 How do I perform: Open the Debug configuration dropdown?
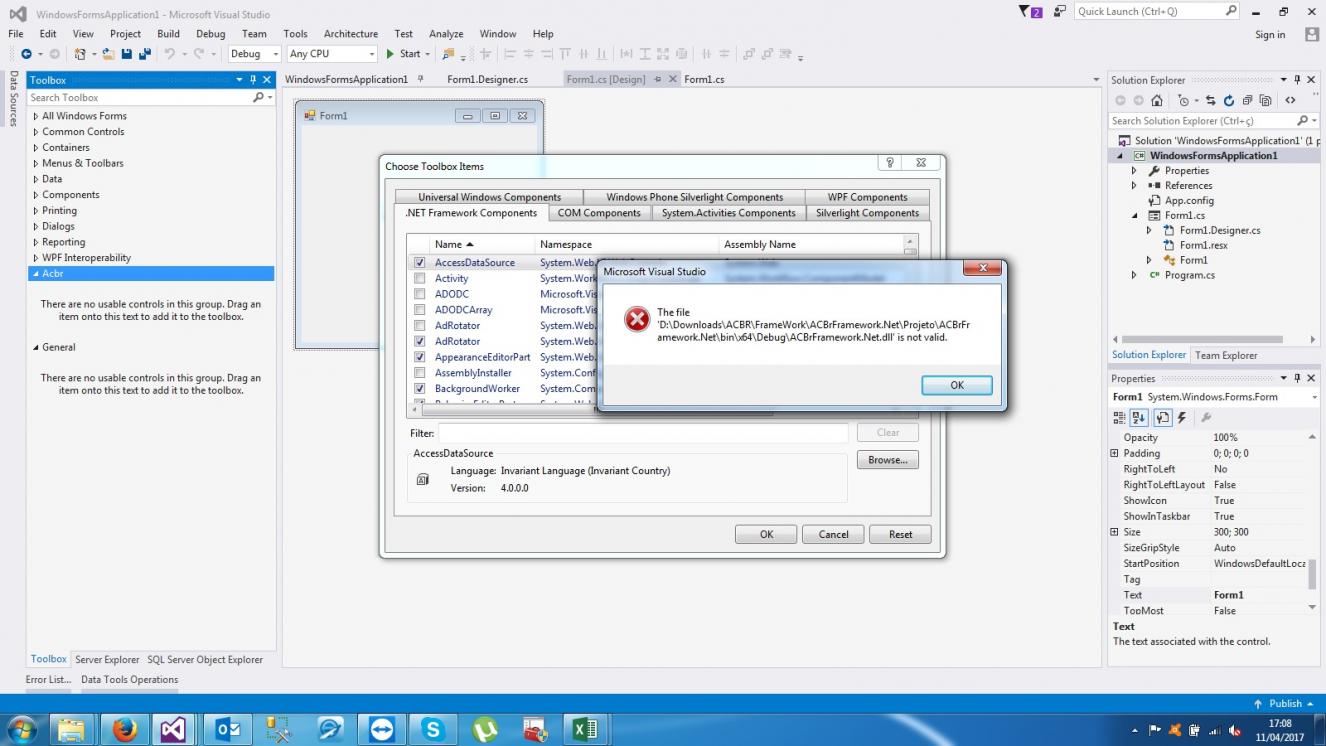click(x=255, y=54)
